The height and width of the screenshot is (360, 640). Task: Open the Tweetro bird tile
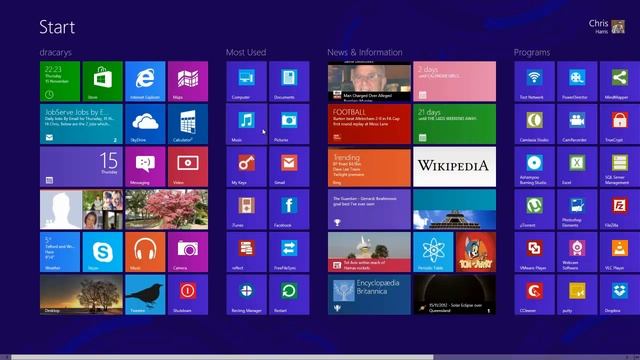[145, 295]
